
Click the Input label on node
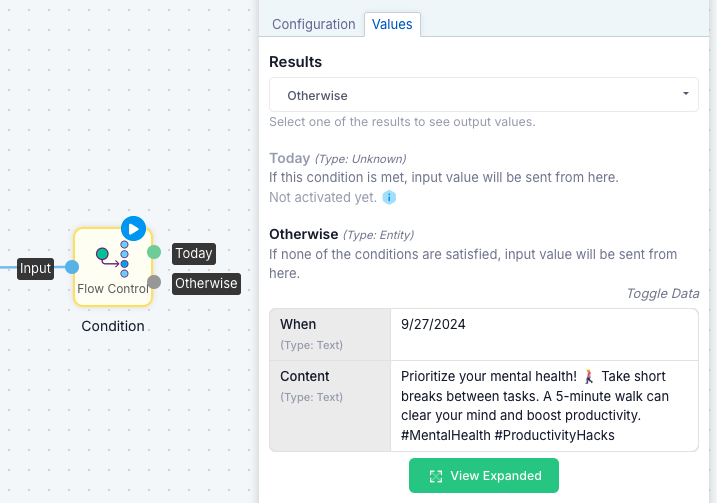click(35, 268)
